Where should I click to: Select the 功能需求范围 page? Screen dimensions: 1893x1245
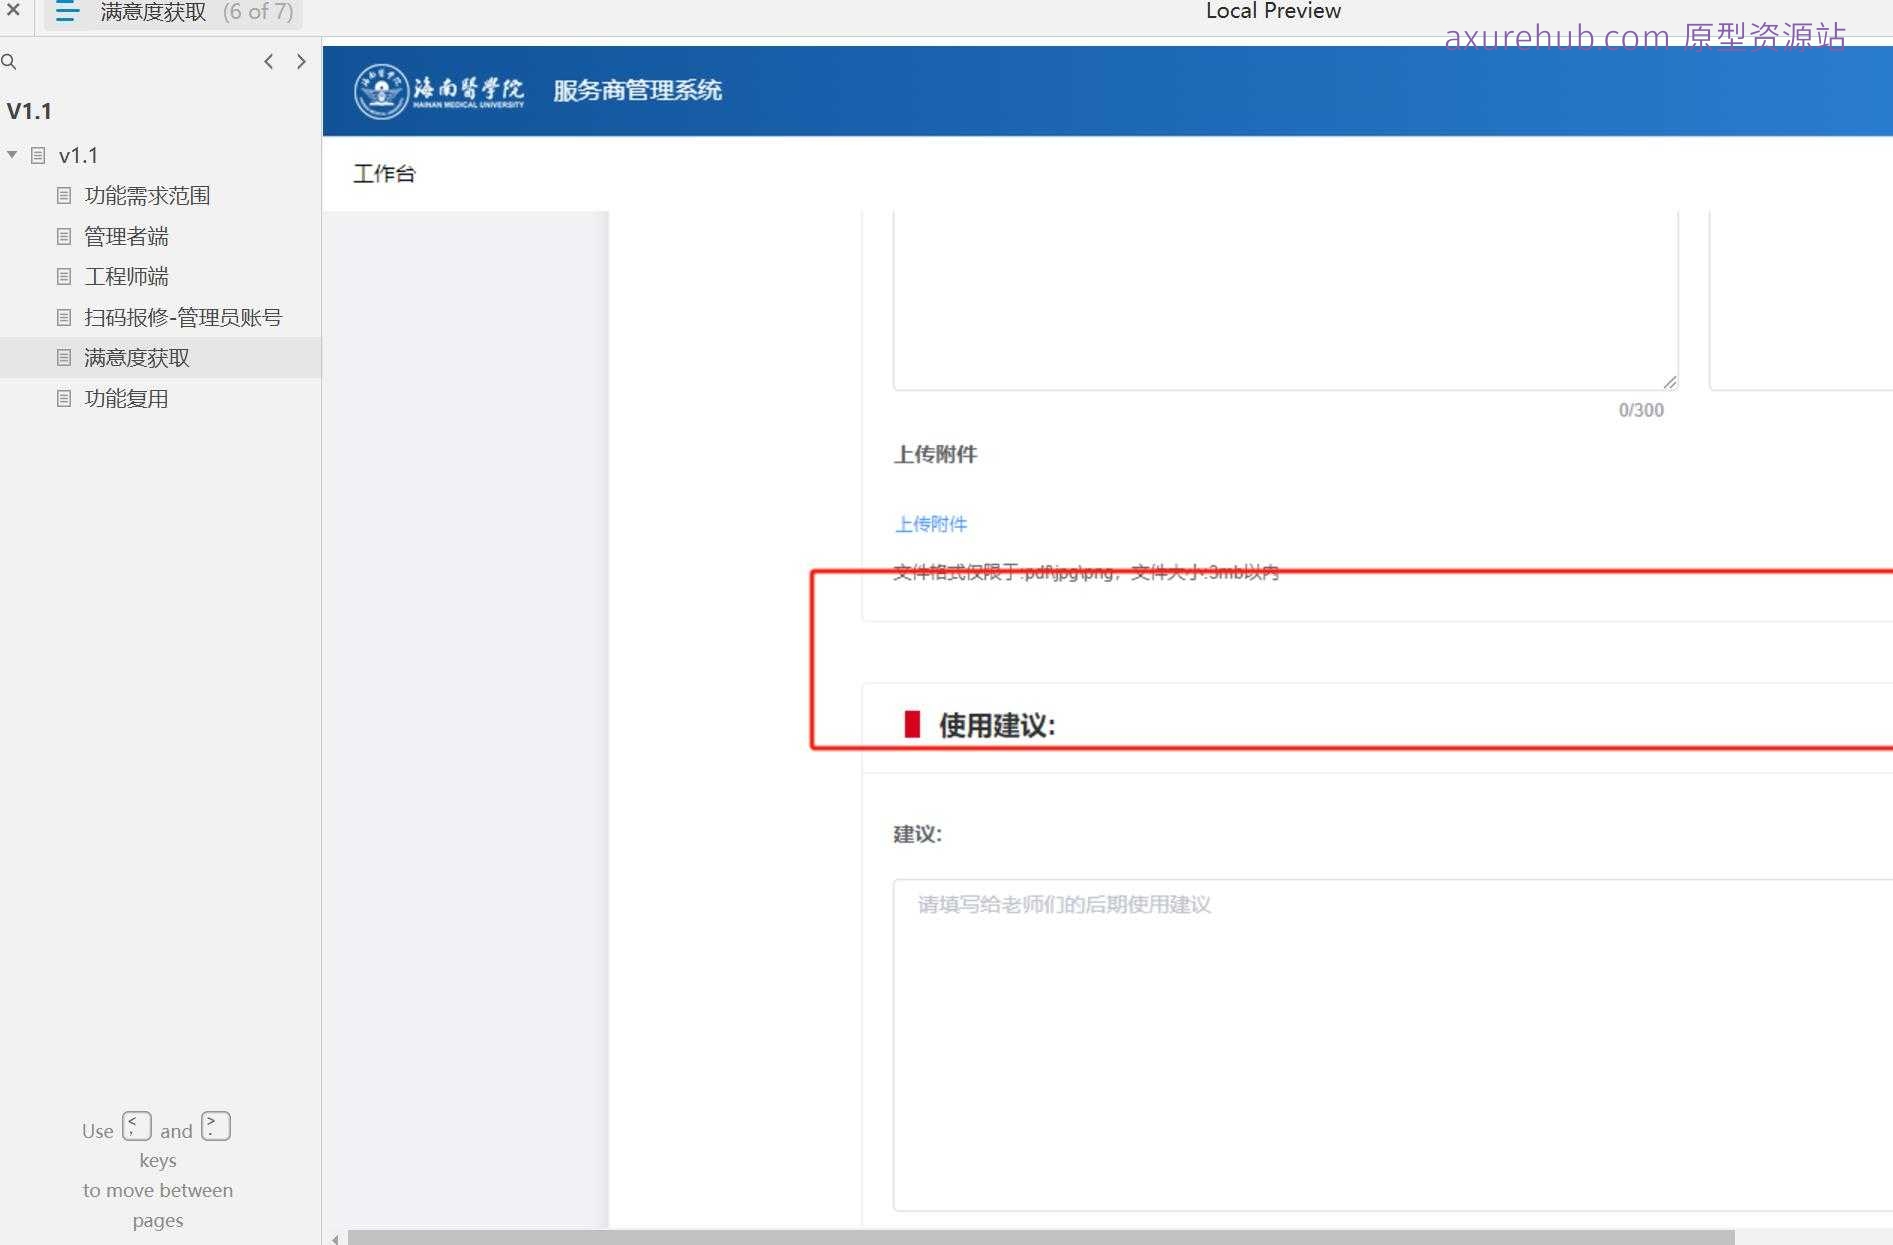(146, 196)
